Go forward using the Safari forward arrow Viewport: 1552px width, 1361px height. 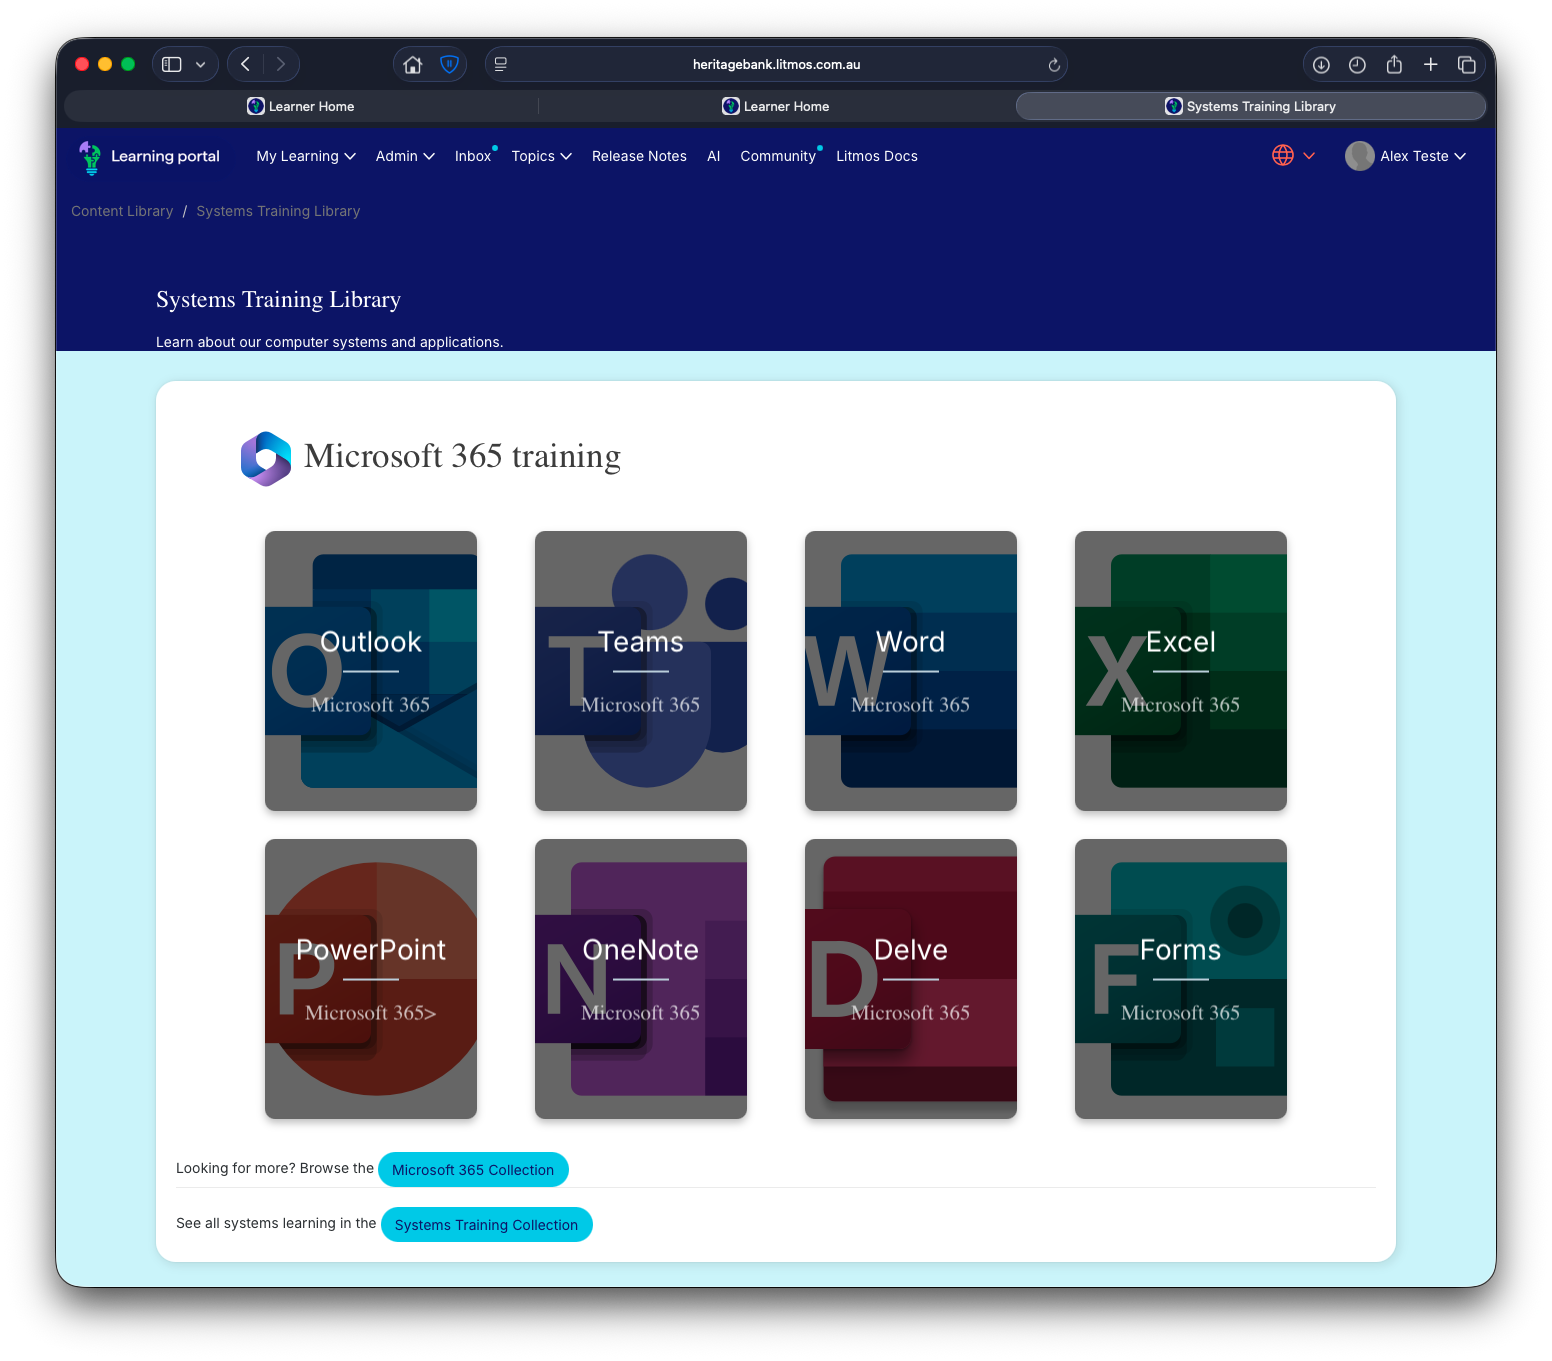pyautogui.click(x=281, y=64)
